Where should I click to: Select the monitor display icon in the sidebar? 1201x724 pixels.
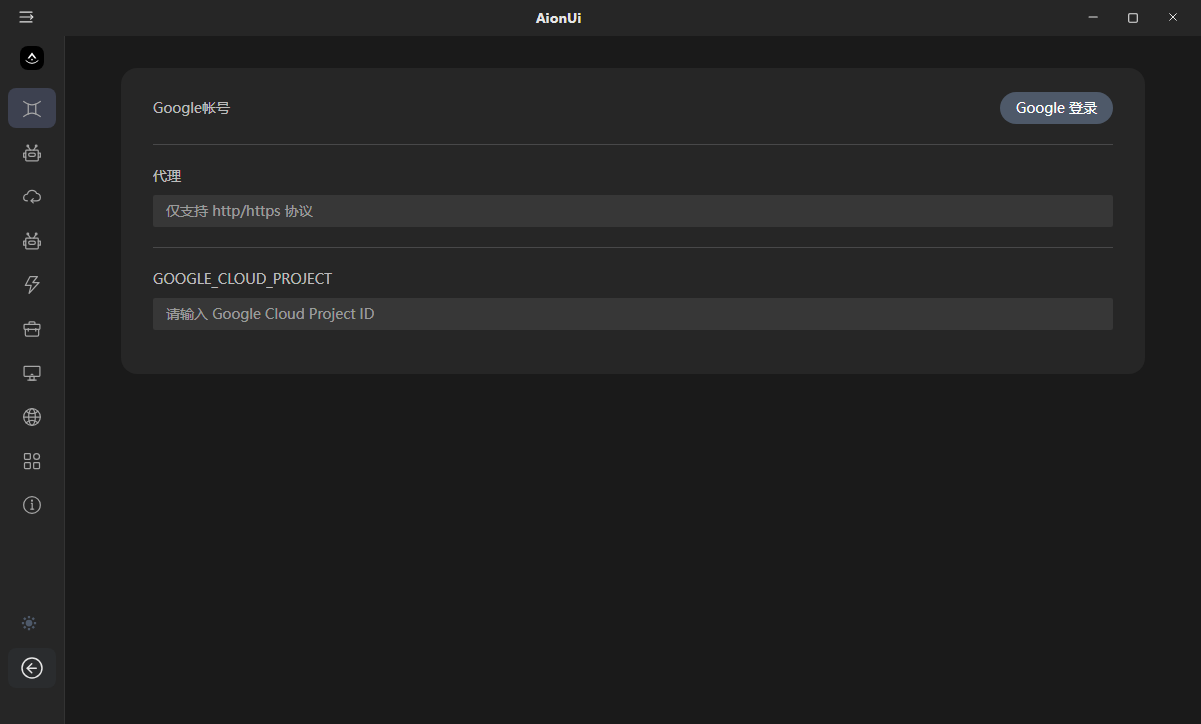pyautogui.click(x=32, y=373)
